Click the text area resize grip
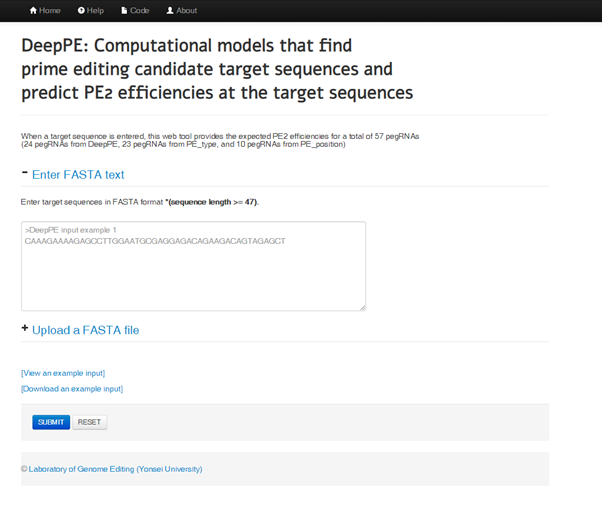The height and width of the screenshot is (525, 602). coord(362,307)
